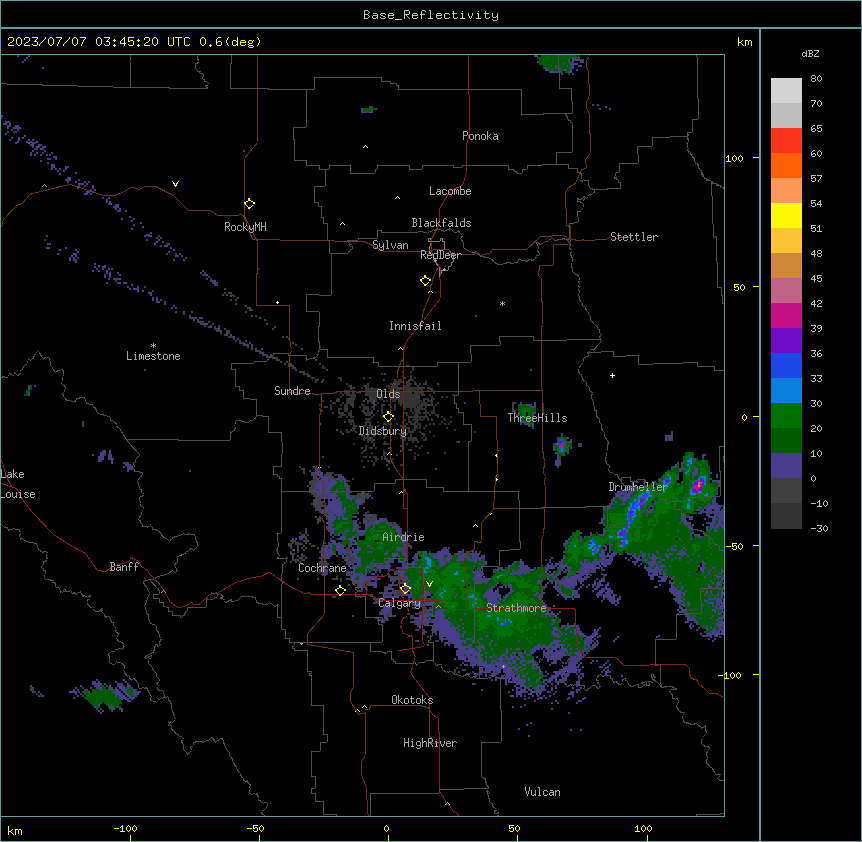Viewport: 862px width, 842px height.
Task: Click the yellow diamond marker below RedDeer
Action: (x=426, y=281)
